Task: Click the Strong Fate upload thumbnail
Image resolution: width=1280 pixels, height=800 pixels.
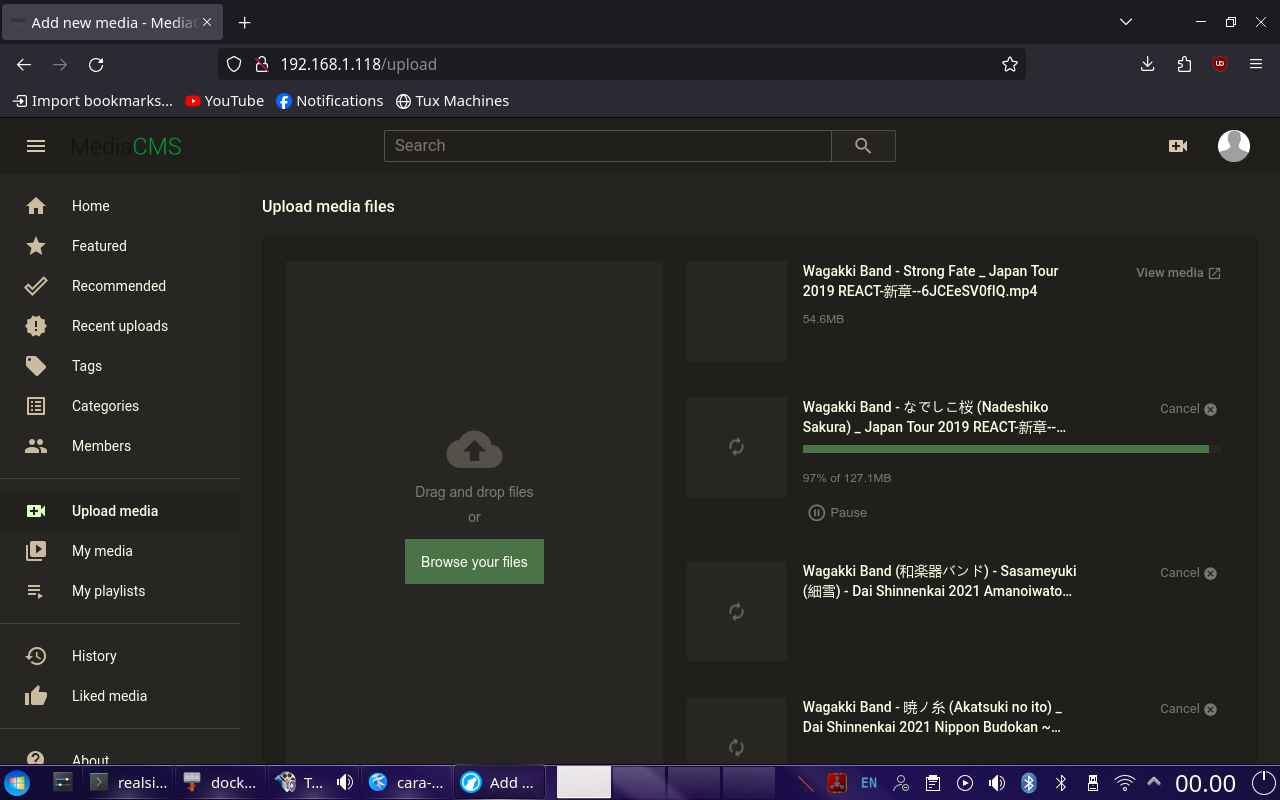Action: pyautogui.click(x=737, y=311)
